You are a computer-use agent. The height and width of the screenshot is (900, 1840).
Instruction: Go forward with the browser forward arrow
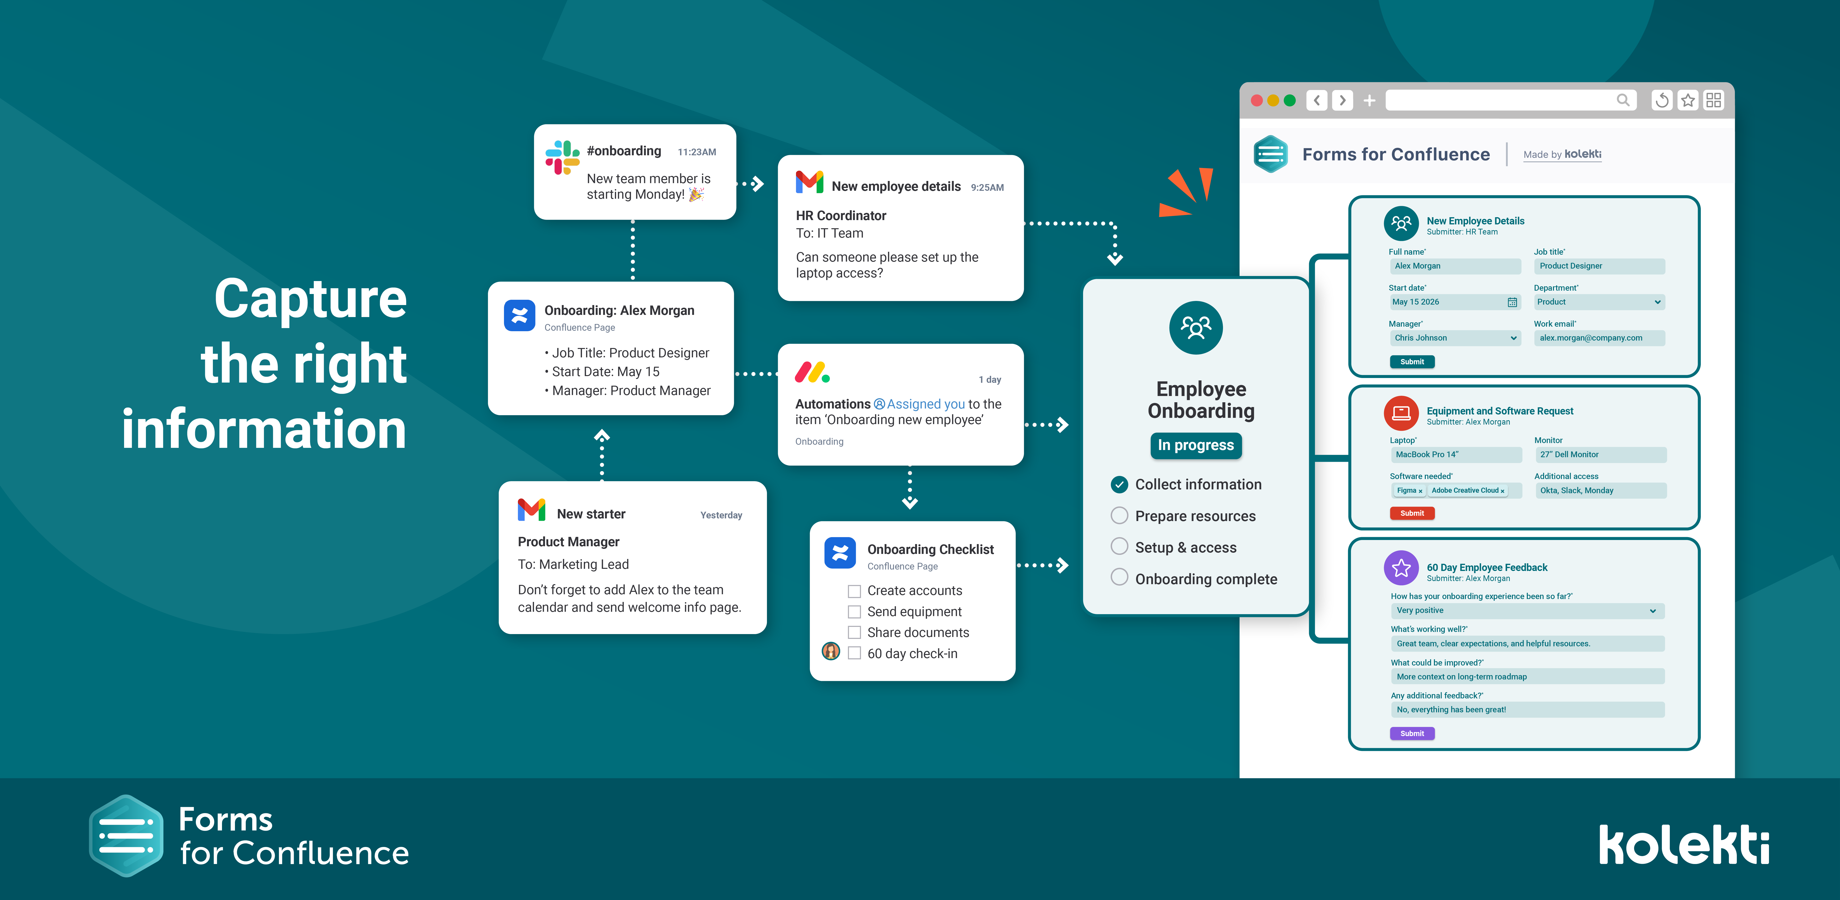(x=1343, y=100)
